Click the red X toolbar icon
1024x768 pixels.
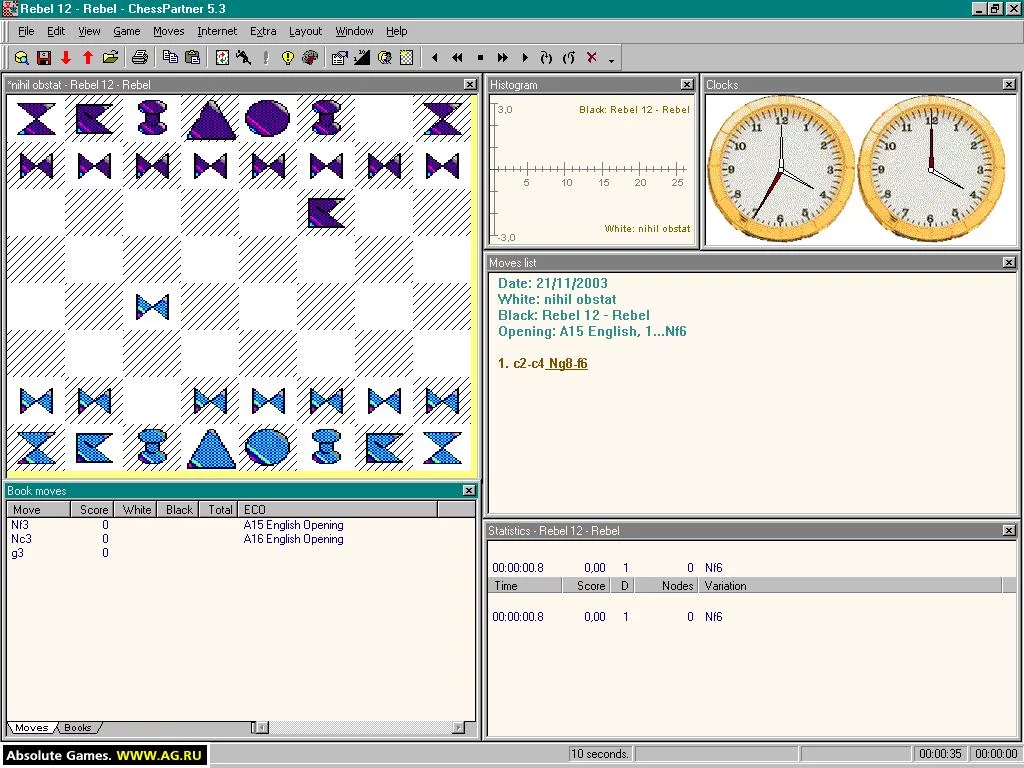[592, 57]
